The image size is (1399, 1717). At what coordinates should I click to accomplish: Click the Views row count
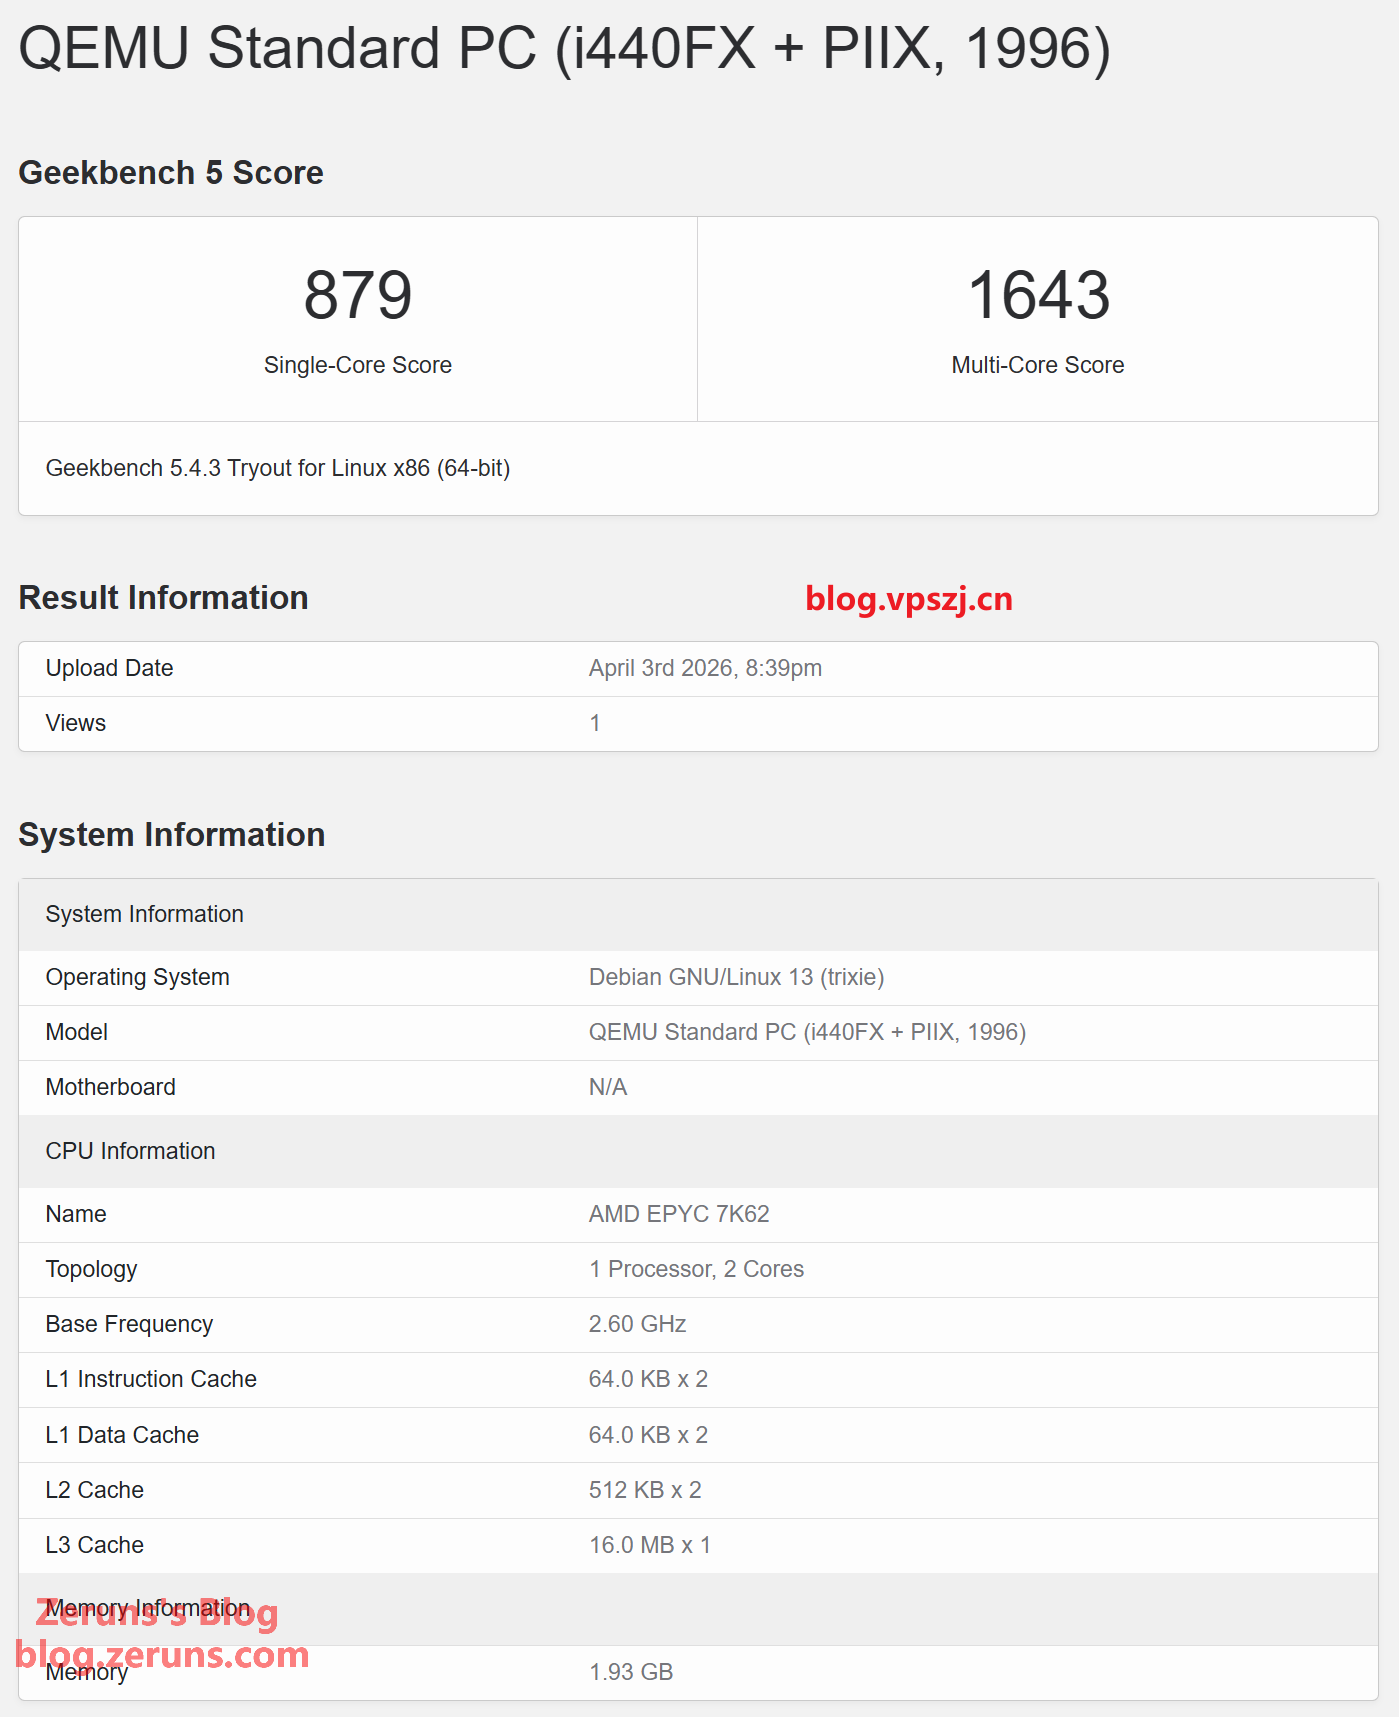point(595,723)
